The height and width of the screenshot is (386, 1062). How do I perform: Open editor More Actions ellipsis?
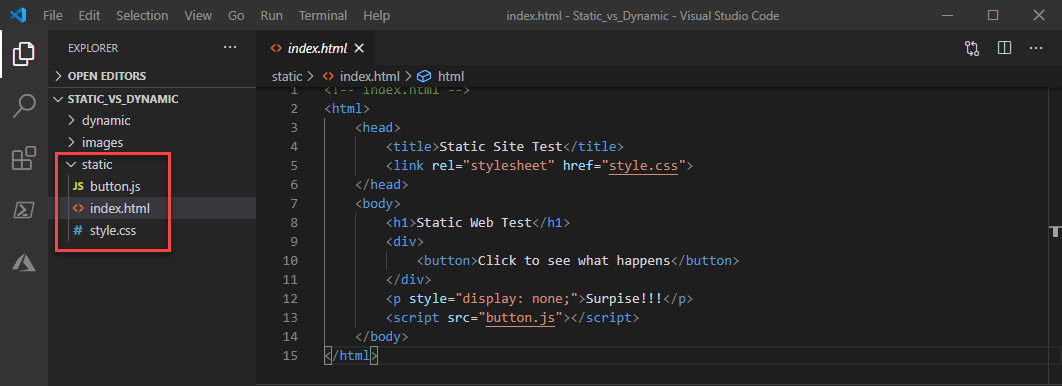coord(1036,48)
